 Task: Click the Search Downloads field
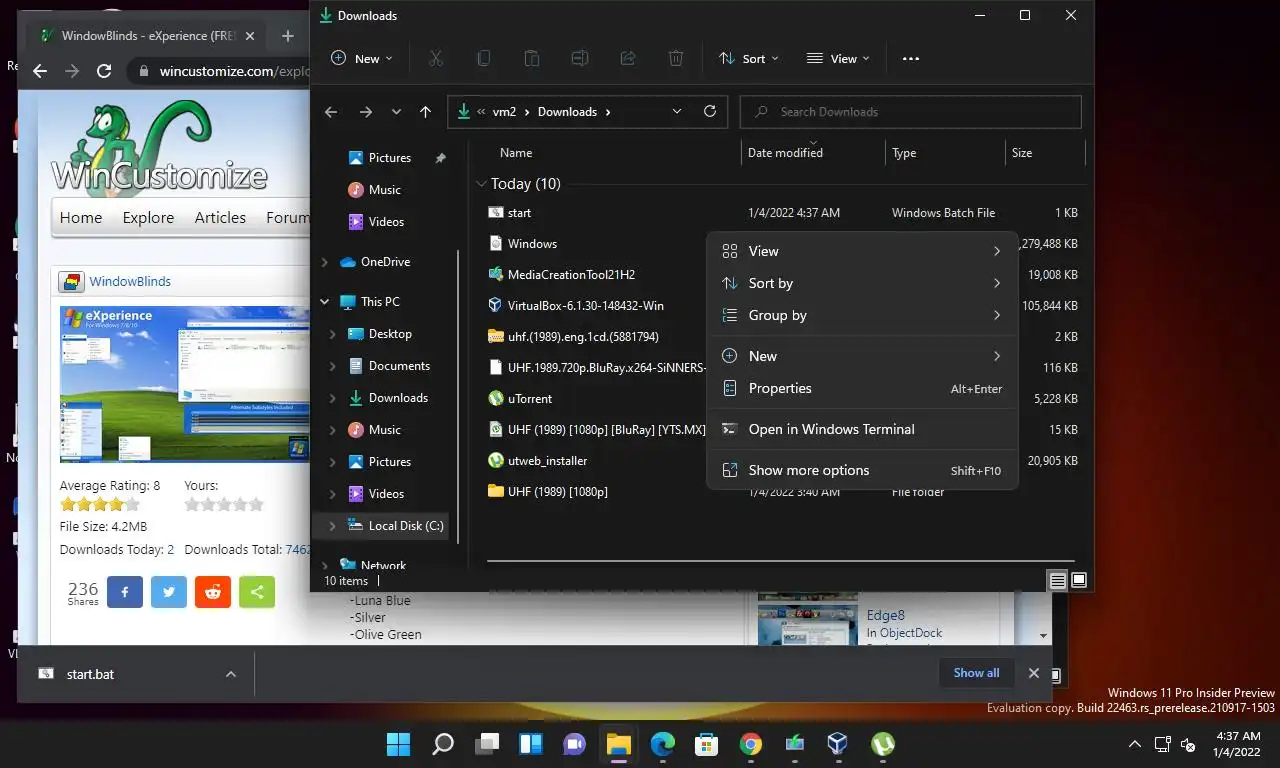pyautogui.click(x=910, y=112)
